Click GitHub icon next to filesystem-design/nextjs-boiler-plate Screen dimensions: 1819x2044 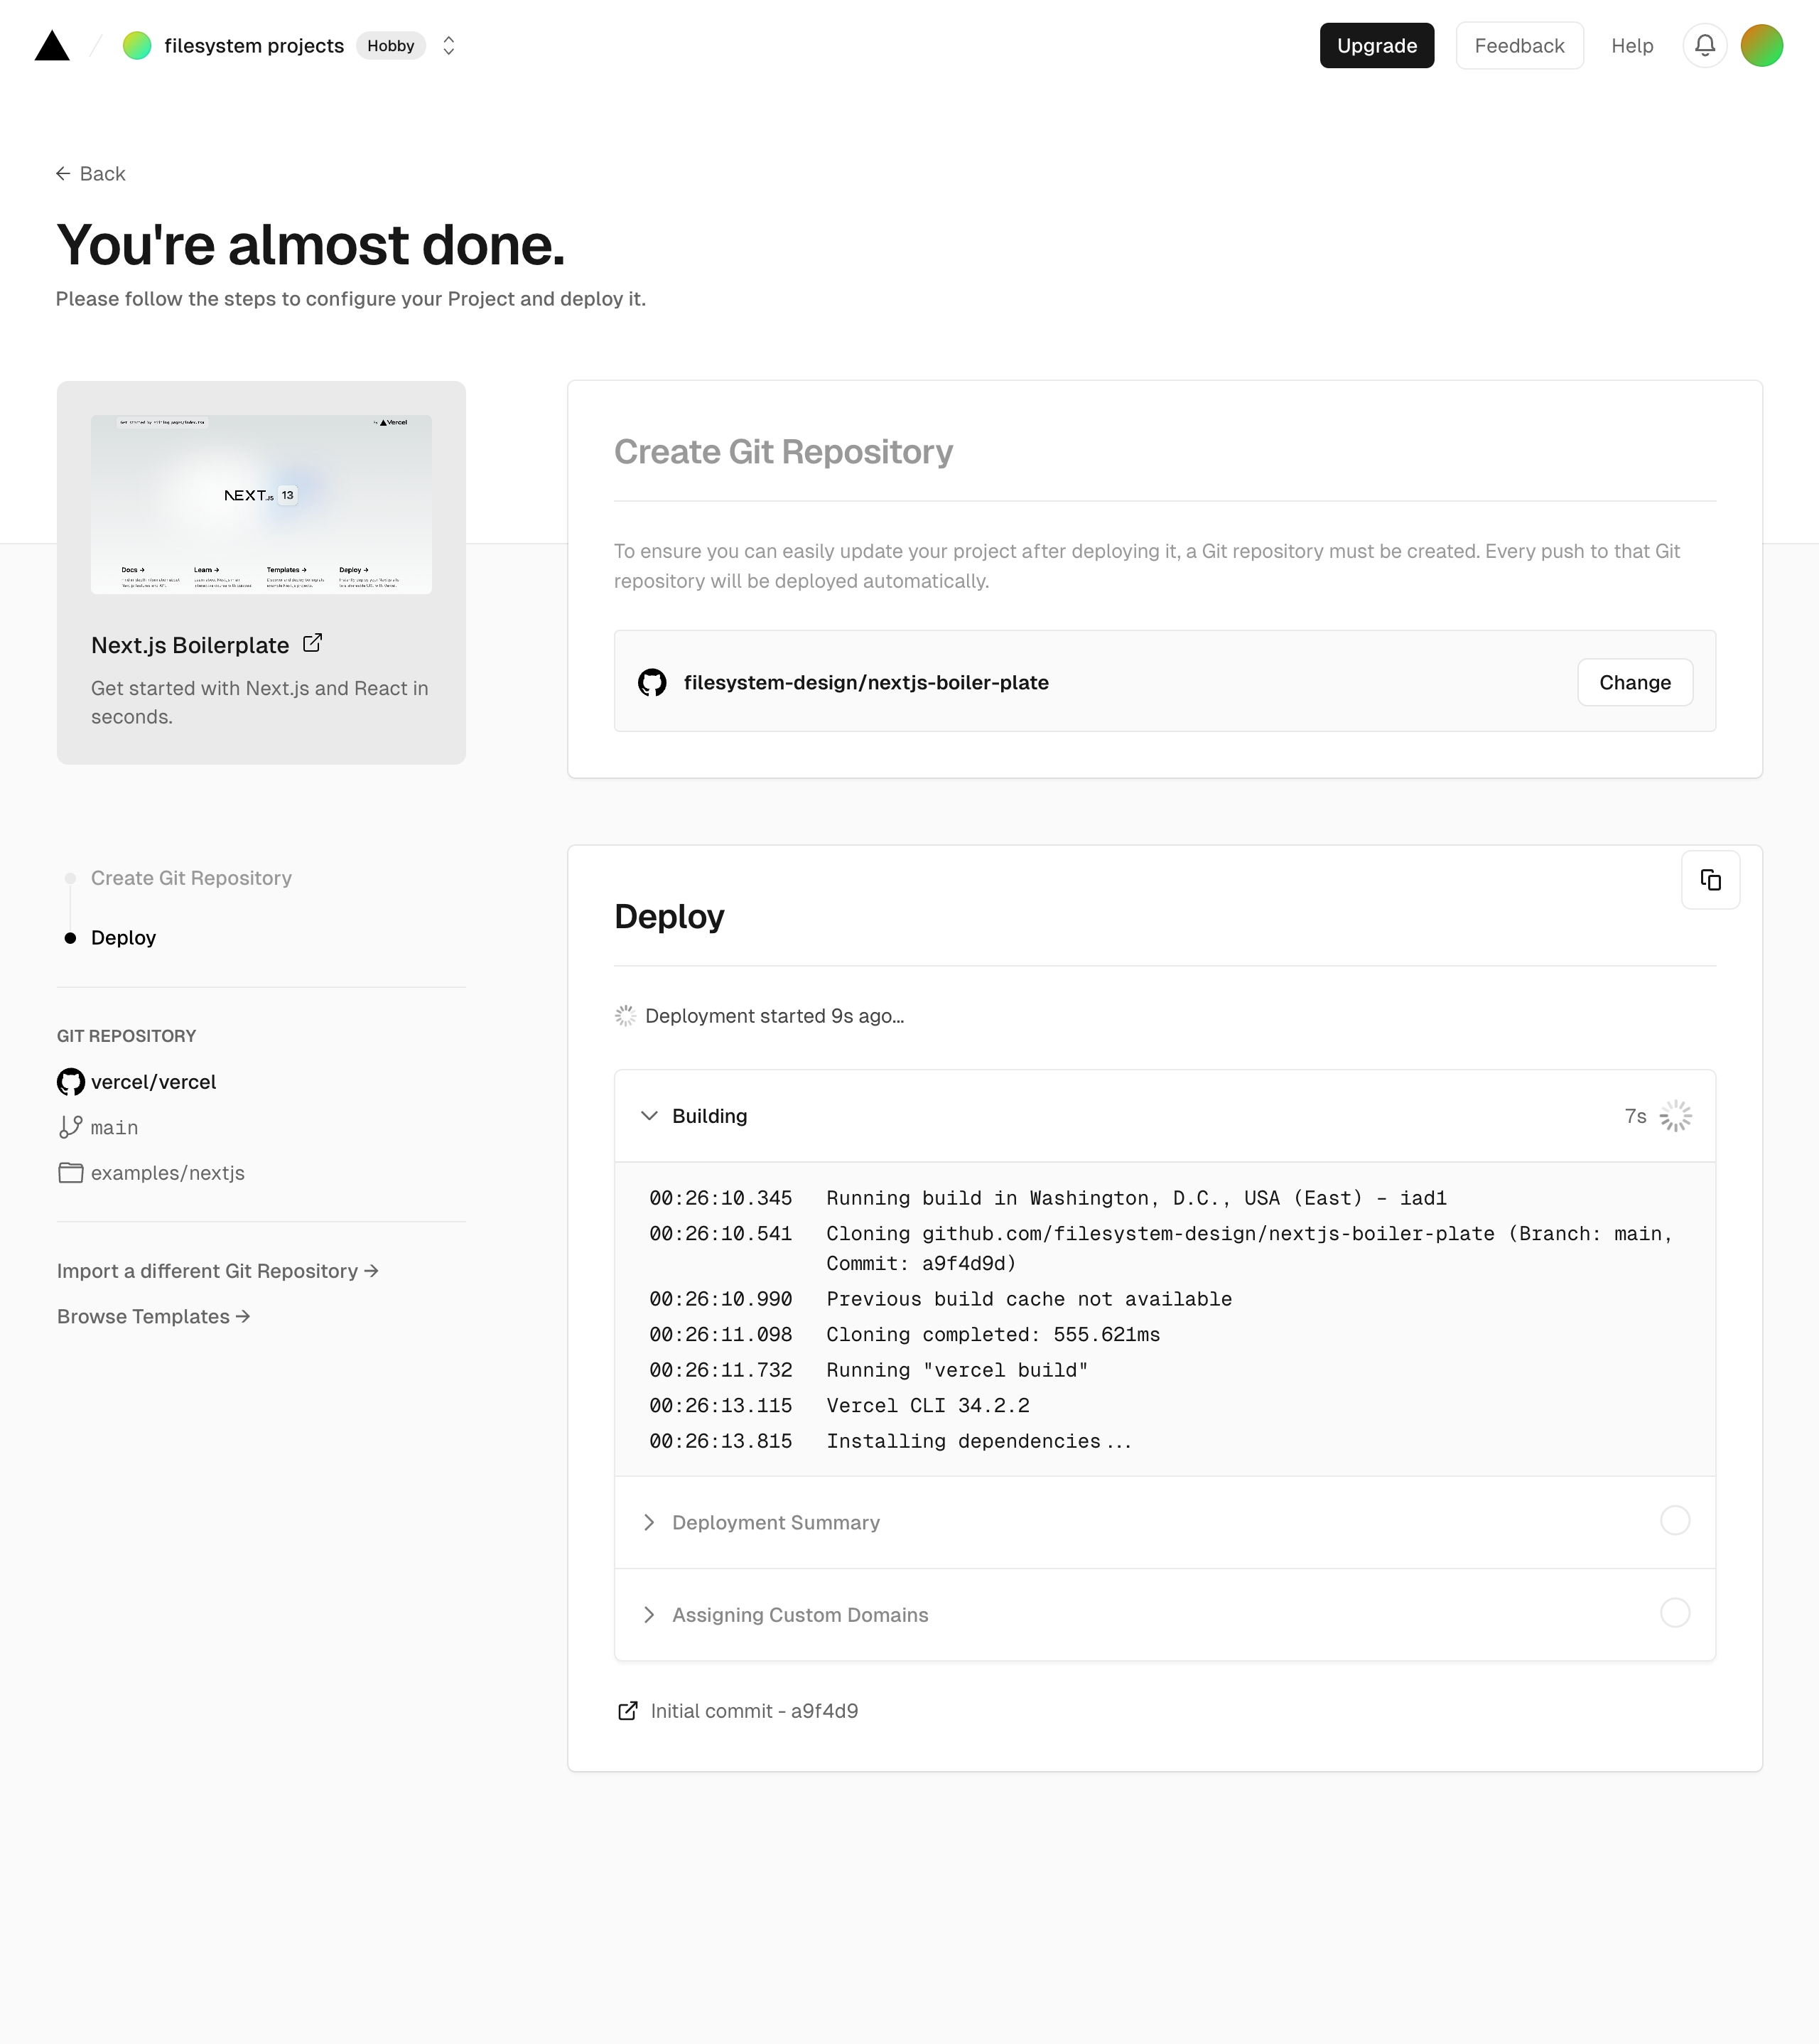pyautogui.click(x=652, y=683)
